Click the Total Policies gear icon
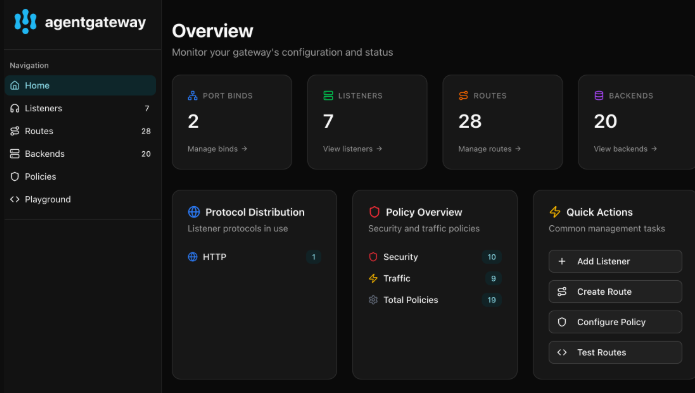 click(373, 300)
